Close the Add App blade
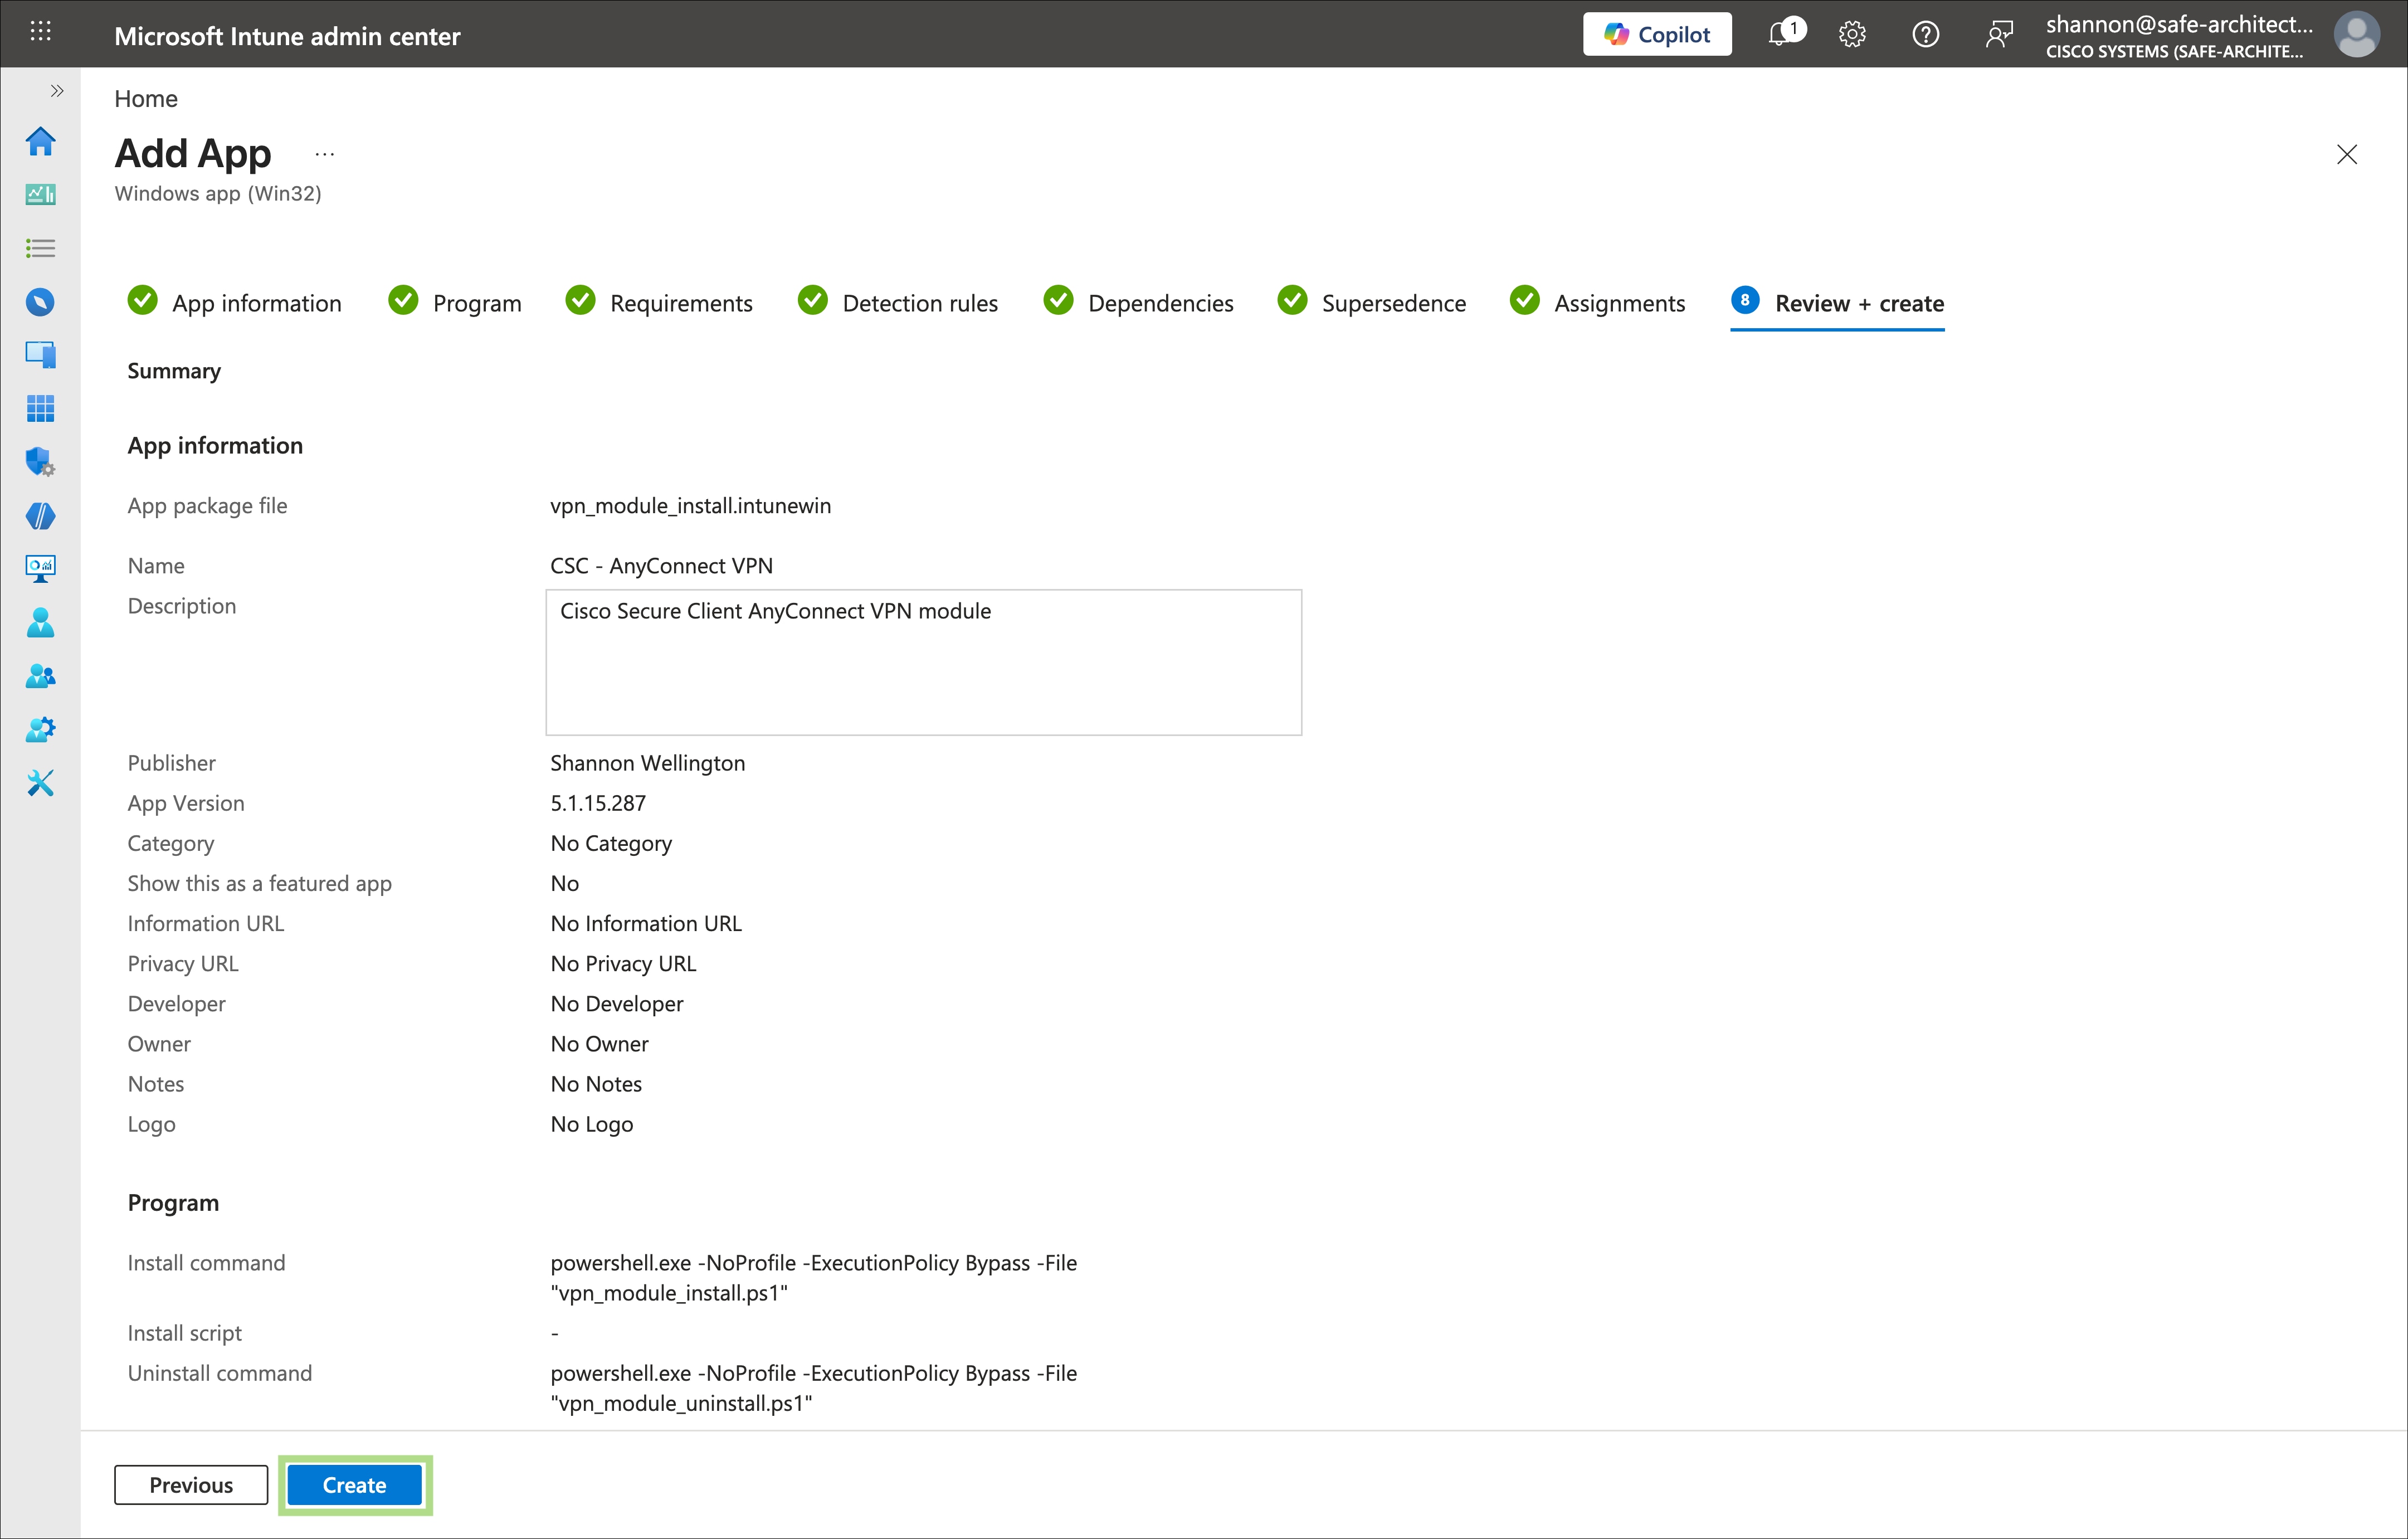 click(2346, 154)
